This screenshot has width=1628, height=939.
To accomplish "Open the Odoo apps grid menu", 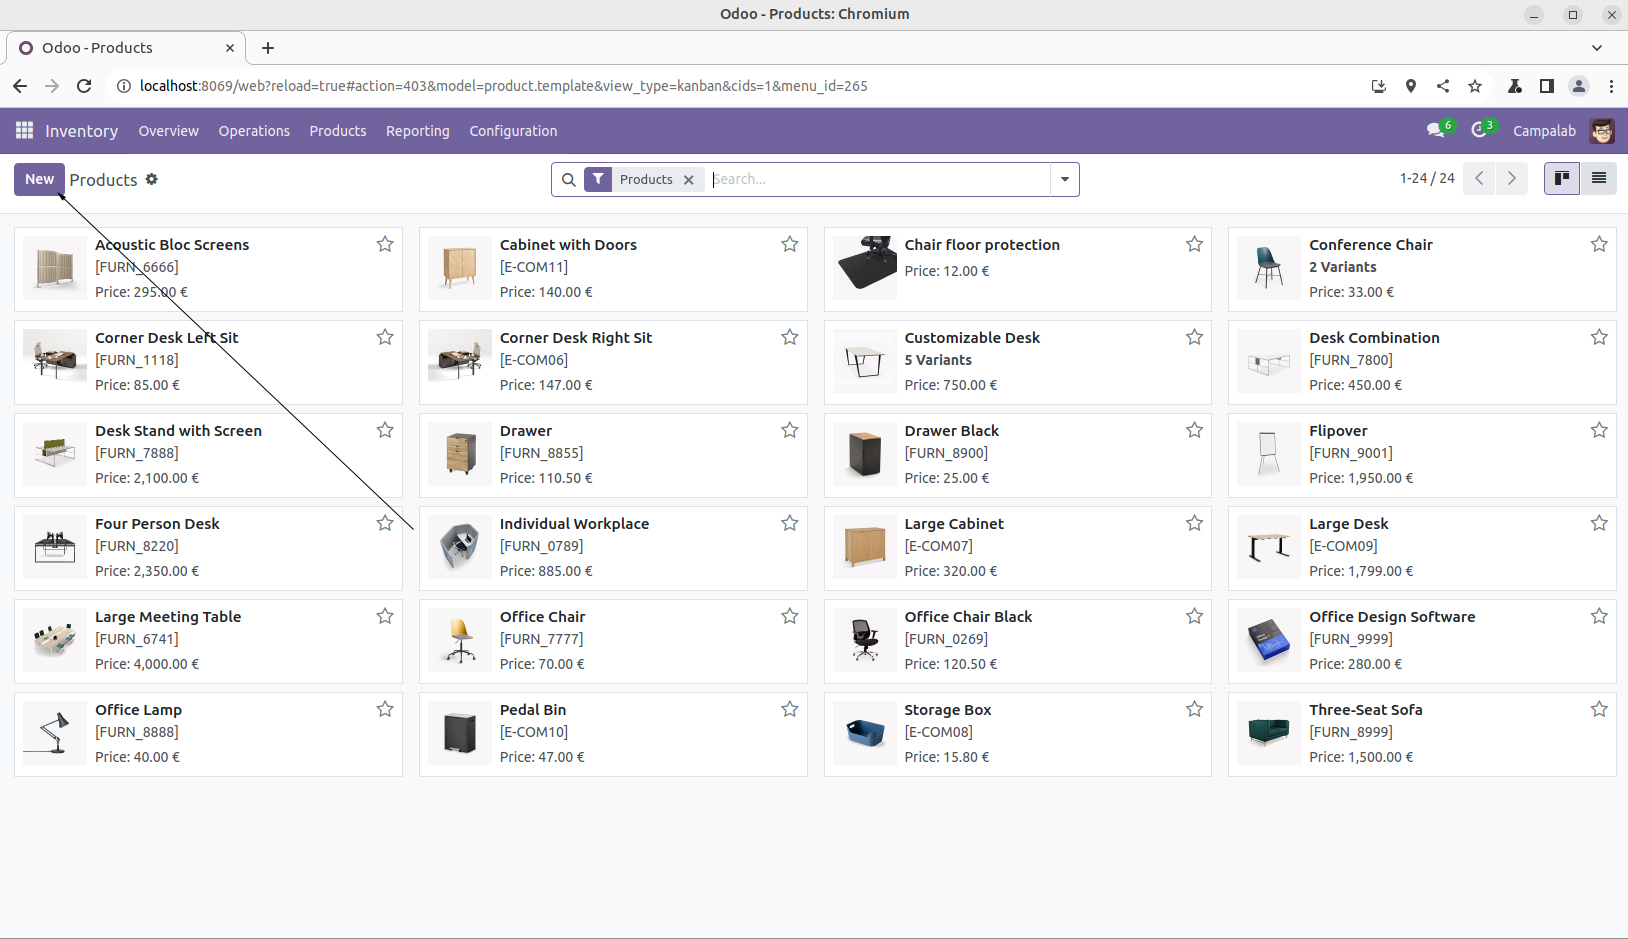I will pyautogui.click(x=24, y=131).
